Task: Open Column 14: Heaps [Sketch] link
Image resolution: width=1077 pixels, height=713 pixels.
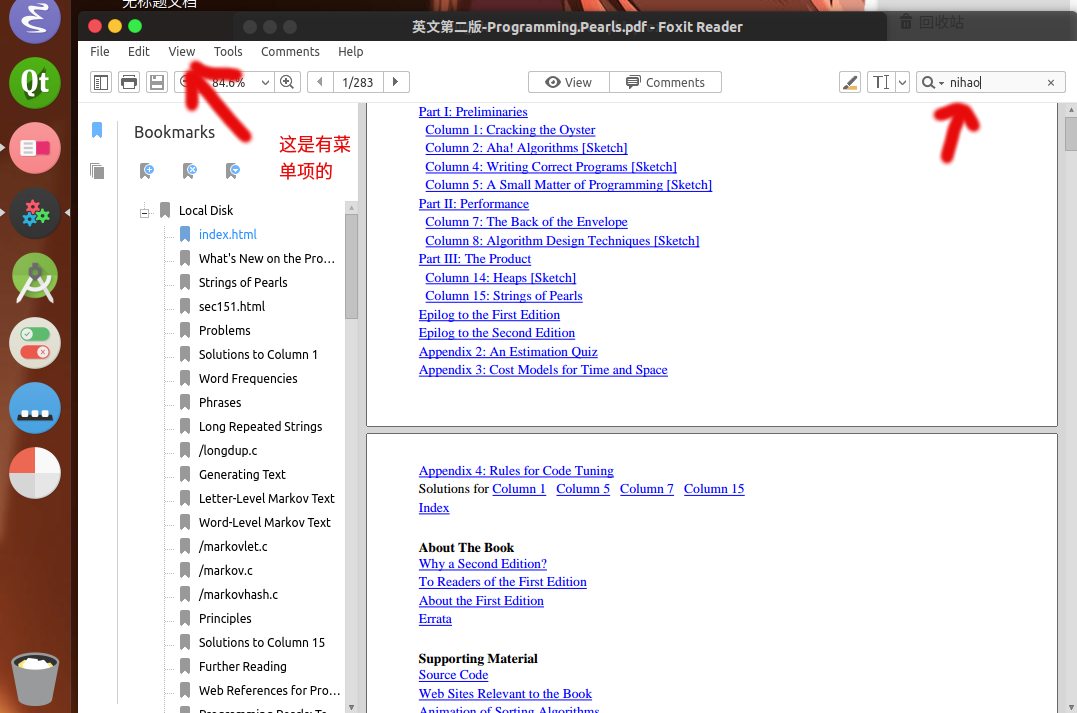Action: click(500, 278)
